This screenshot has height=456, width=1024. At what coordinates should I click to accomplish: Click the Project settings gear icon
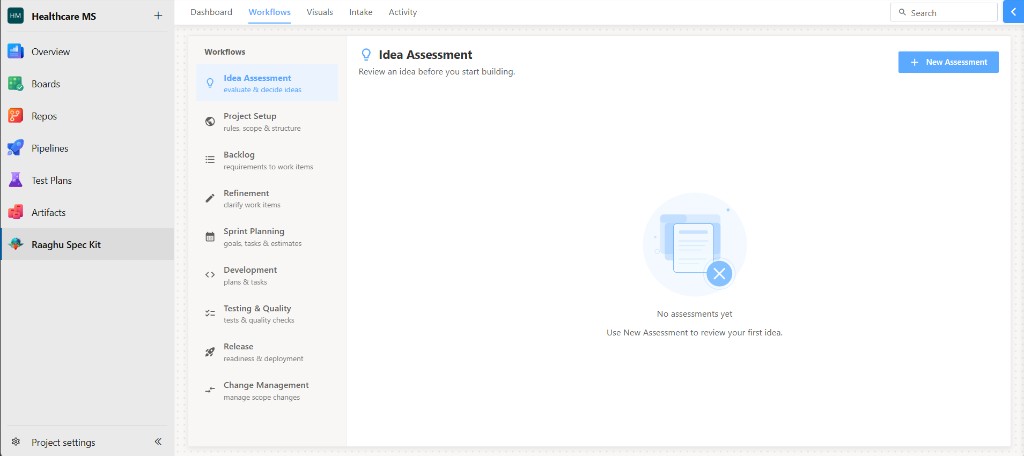16,442
